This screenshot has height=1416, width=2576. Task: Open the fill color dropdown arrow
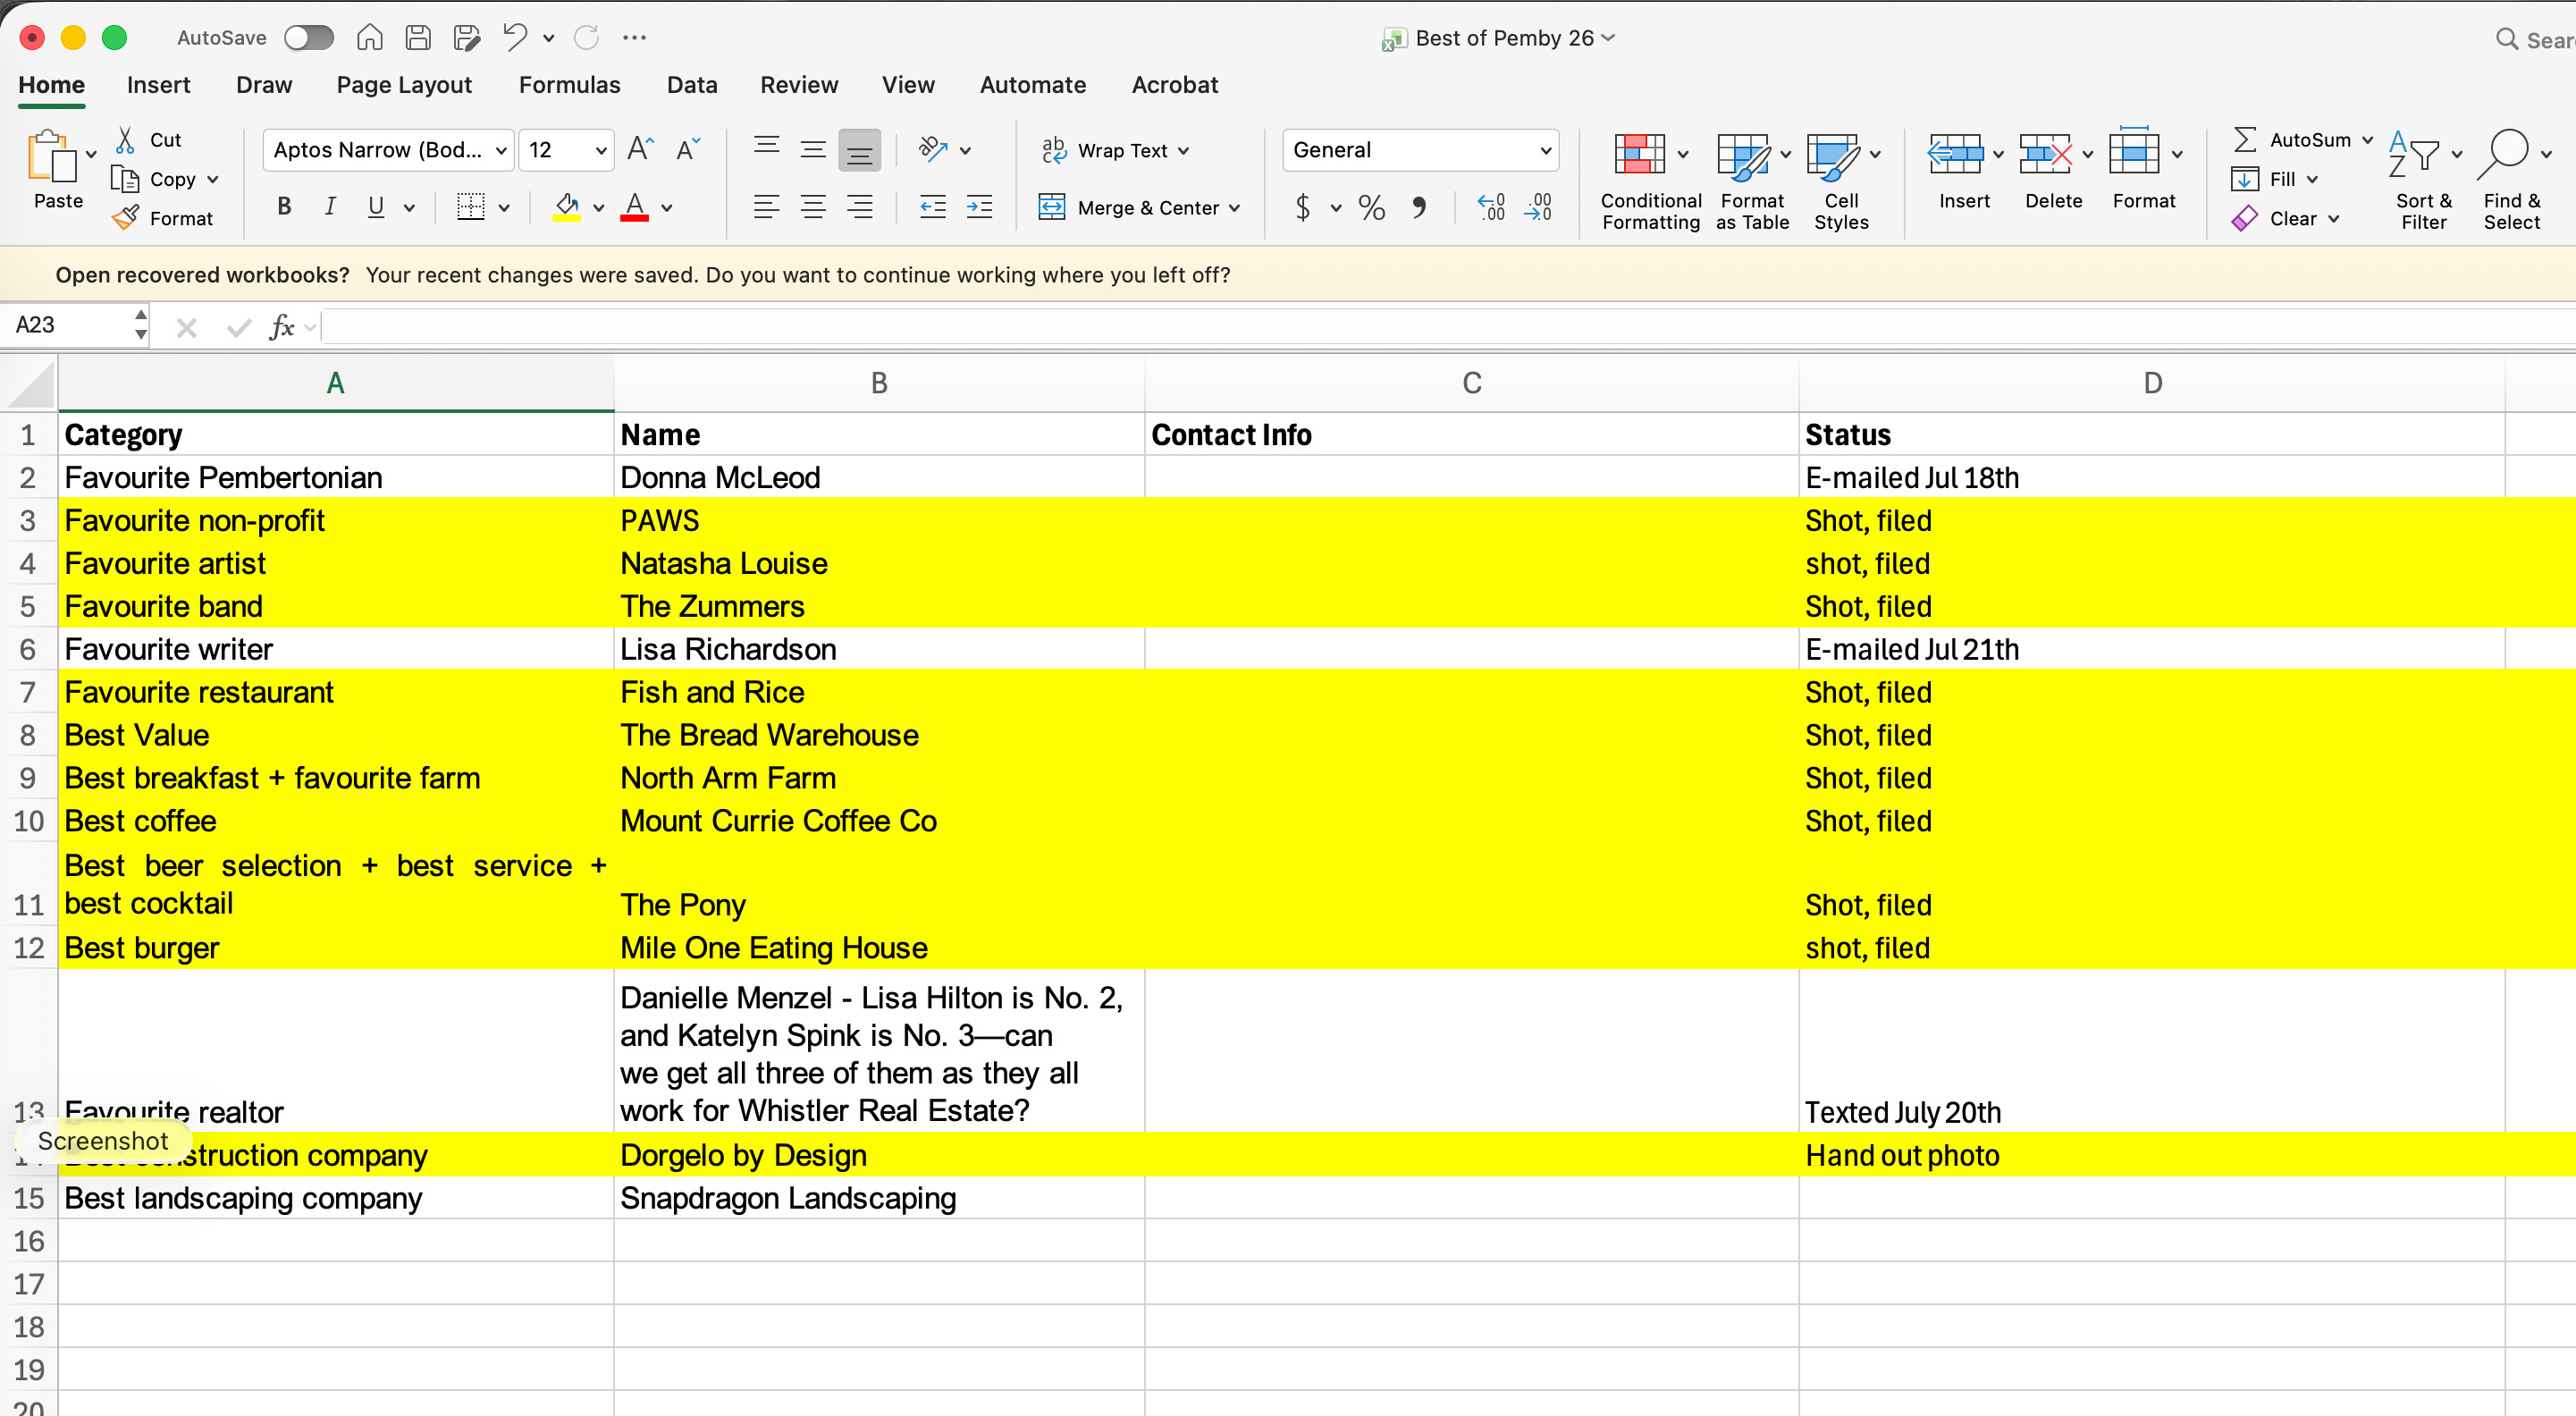click(x=599, y=208)
